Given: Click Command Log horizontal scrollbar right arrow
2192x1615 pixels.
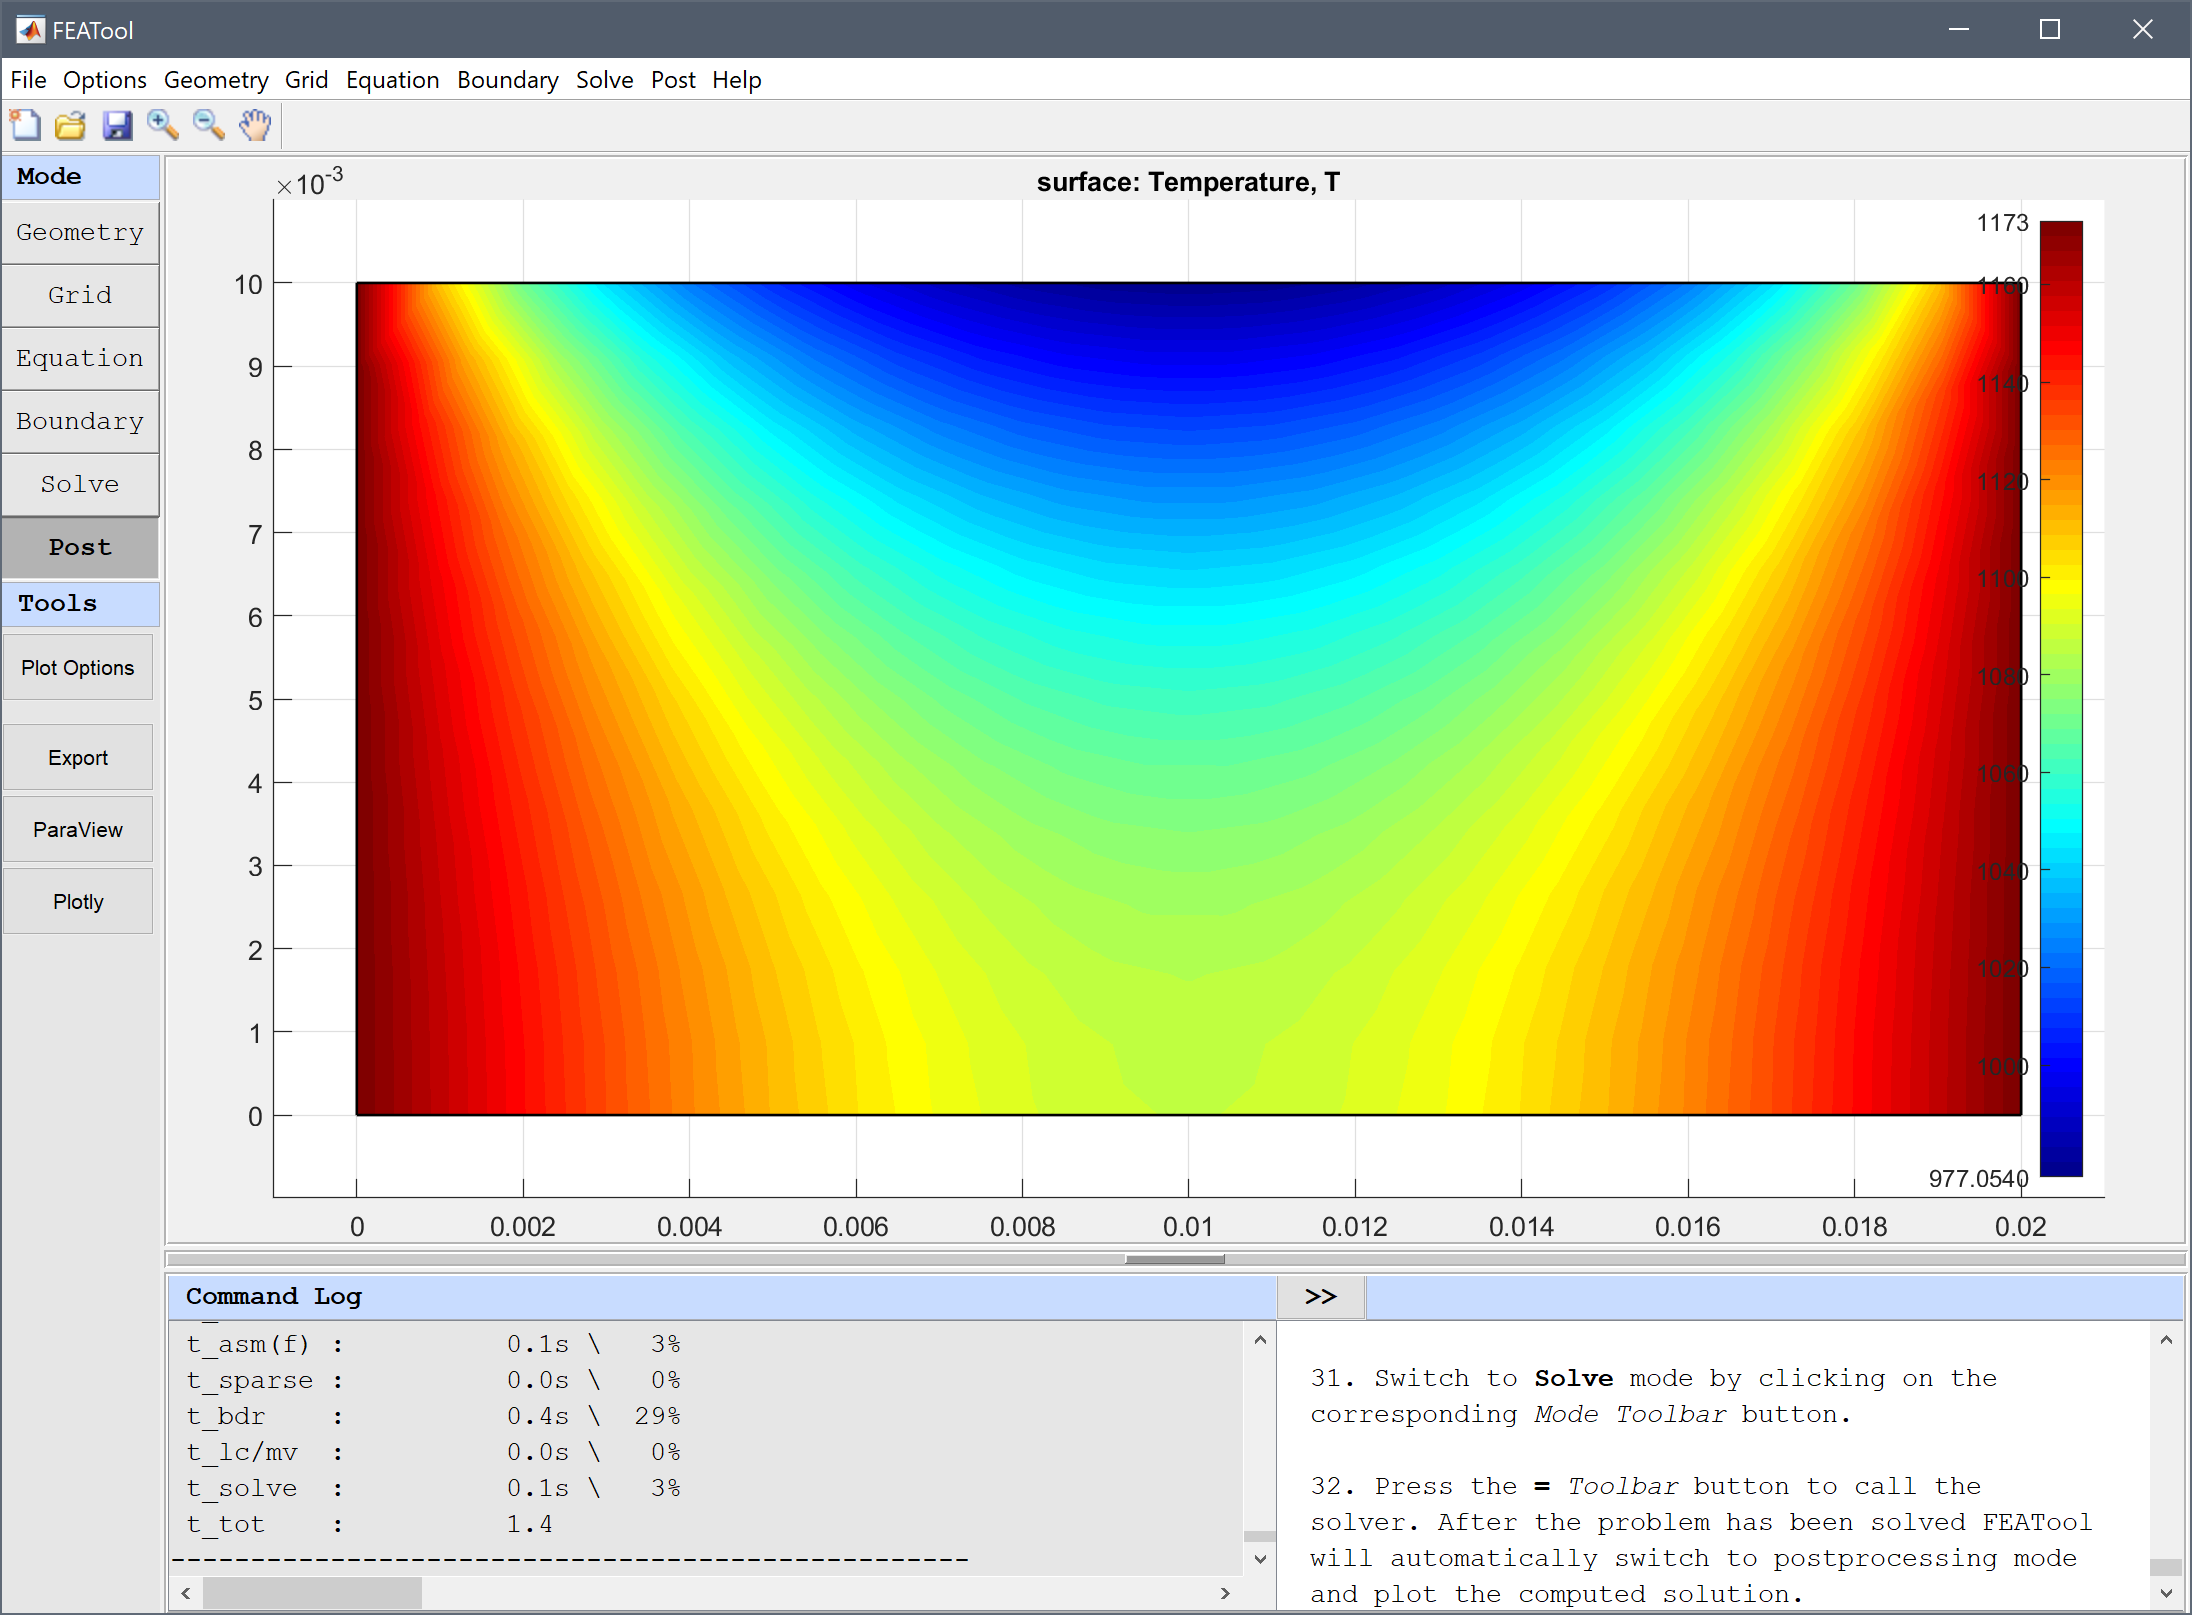Looking at the screenshot, I should click(x=1225, y=1593).
